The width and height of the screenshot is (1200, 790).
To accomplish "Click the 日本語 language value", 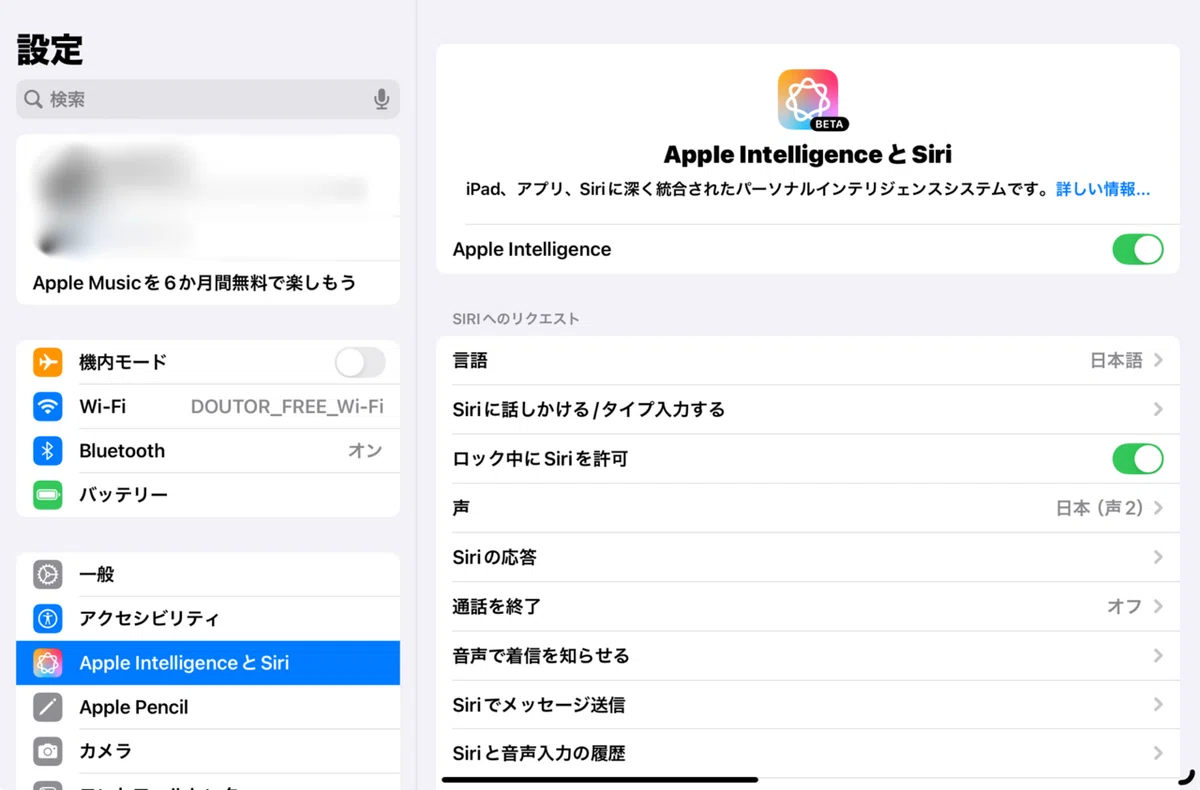I will click(1116, 360).
